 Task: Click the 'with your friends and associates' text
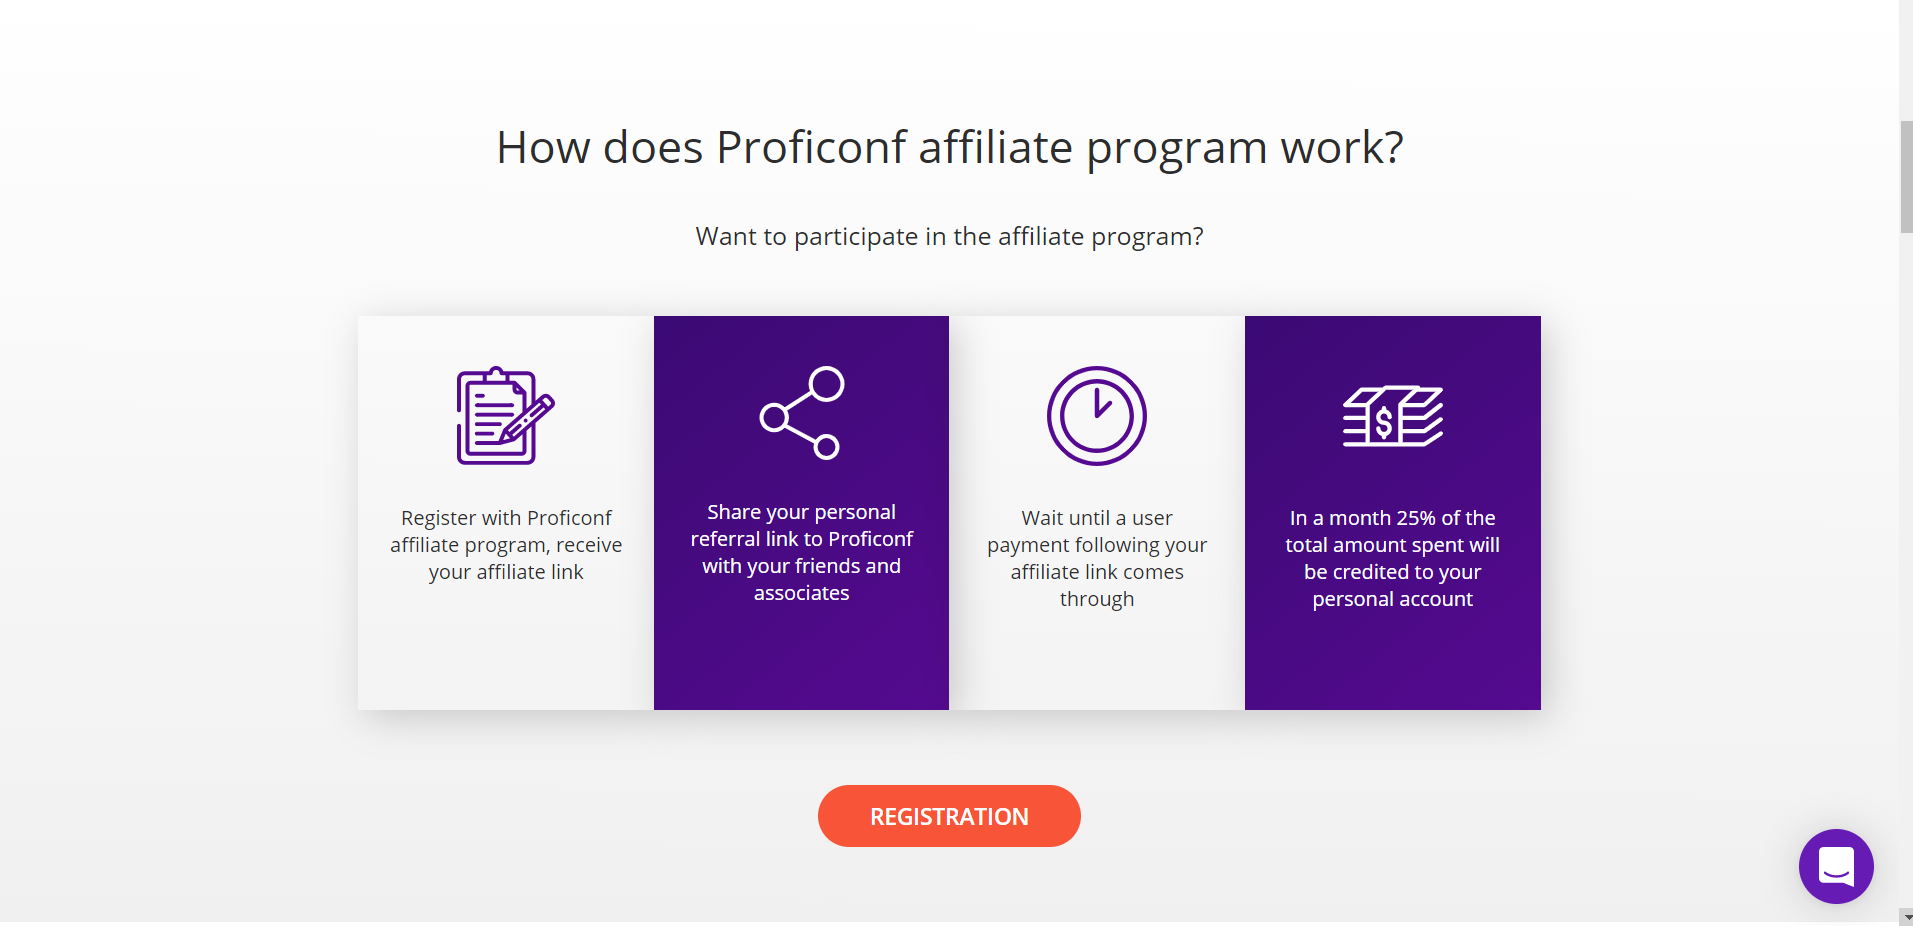pyautogui.click(x=801, y=579)
